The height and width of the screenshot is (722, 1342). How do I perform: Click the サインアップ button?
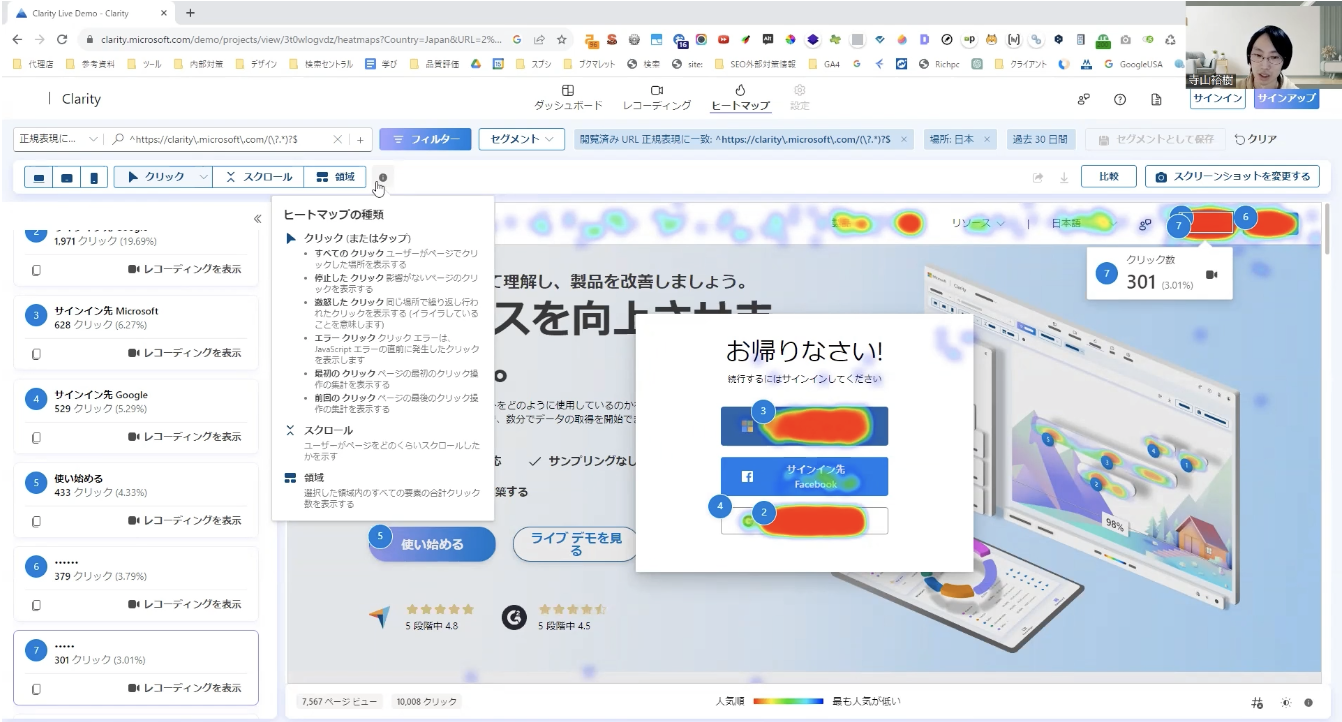1286,99
